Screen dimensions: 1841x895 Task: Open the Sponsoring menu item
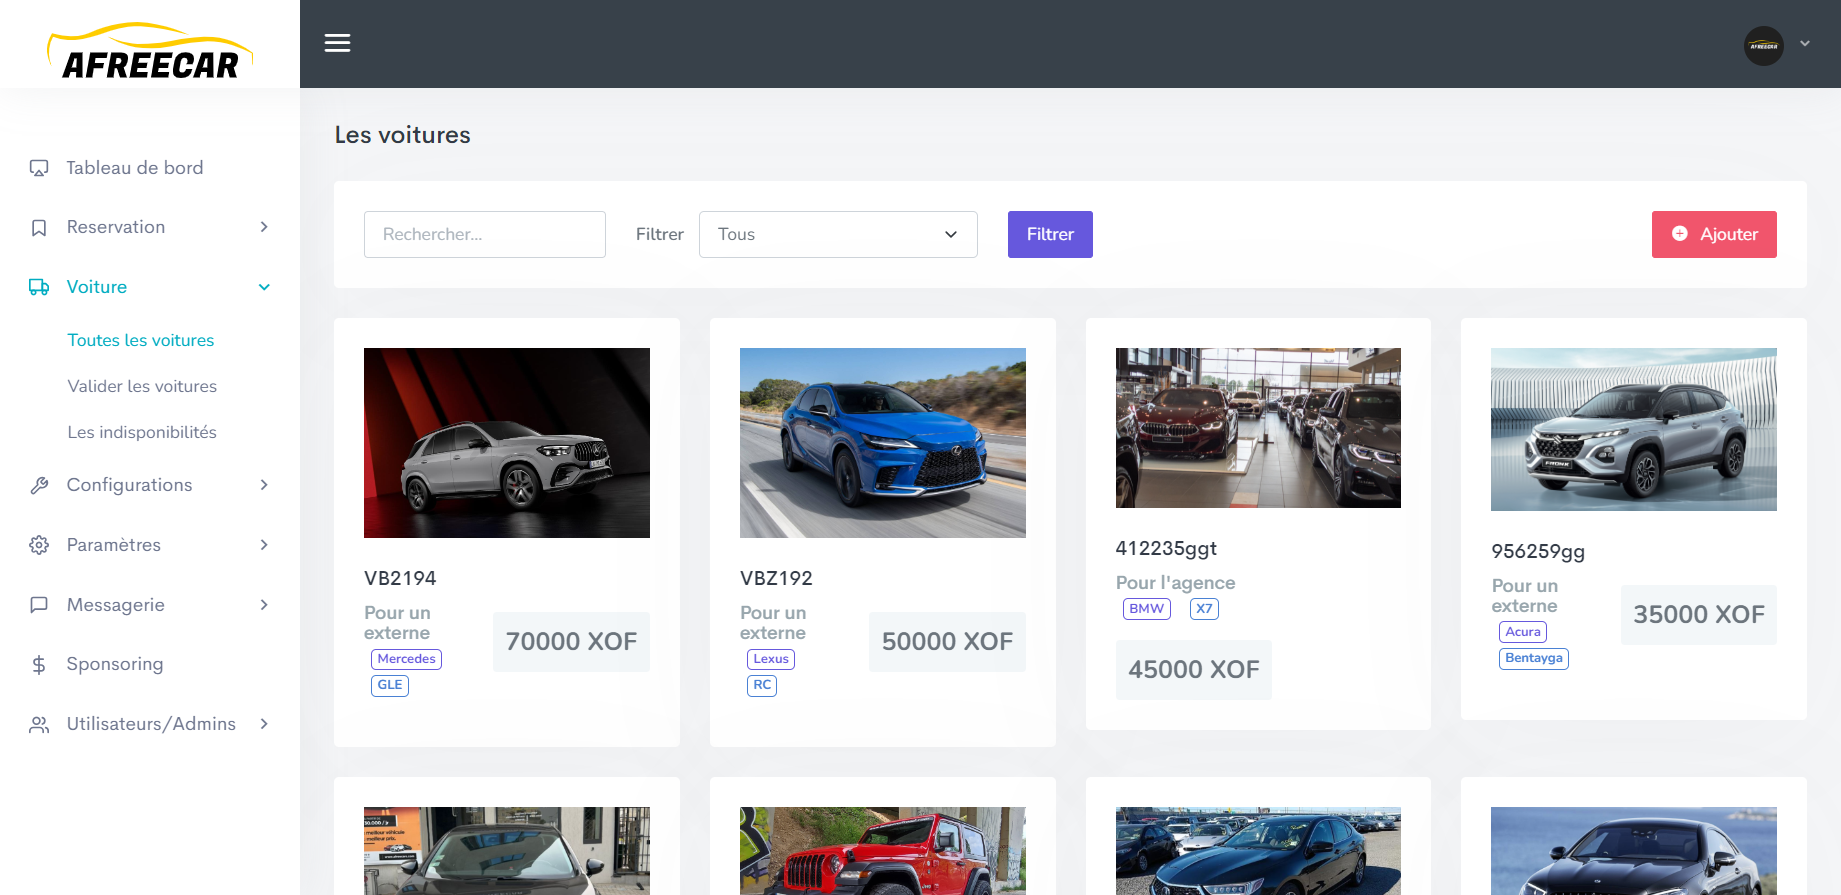click(x=115, y=664)
